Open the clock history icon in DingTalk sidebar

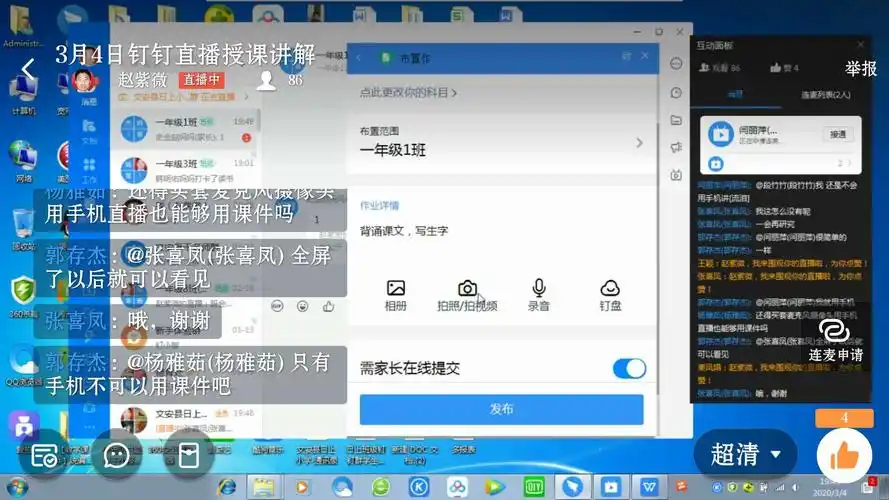(x=676, y=92)
